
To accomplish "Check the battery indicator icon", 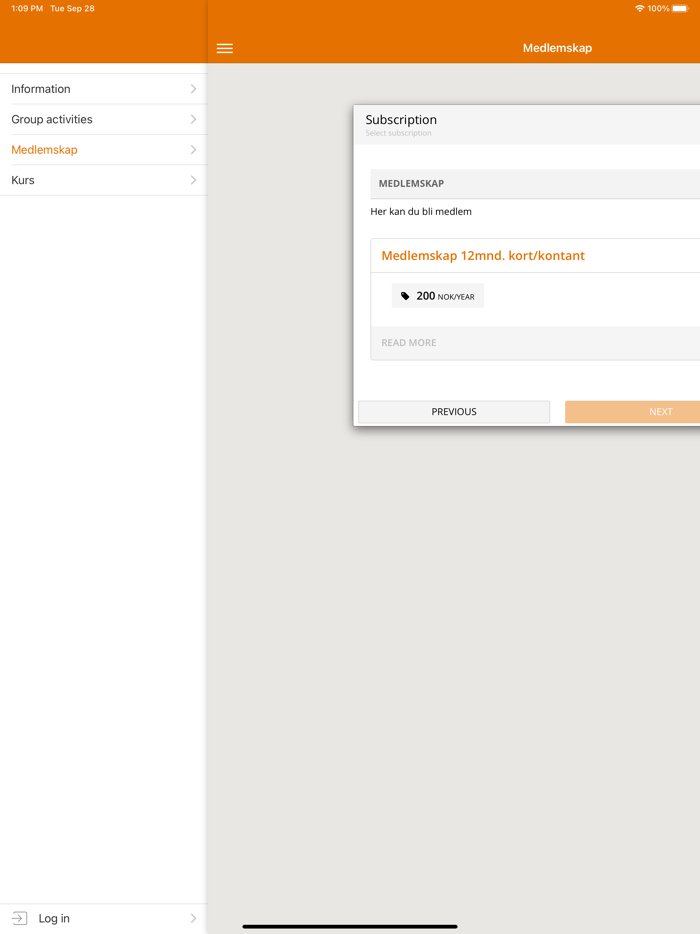I will pos(680,8).
